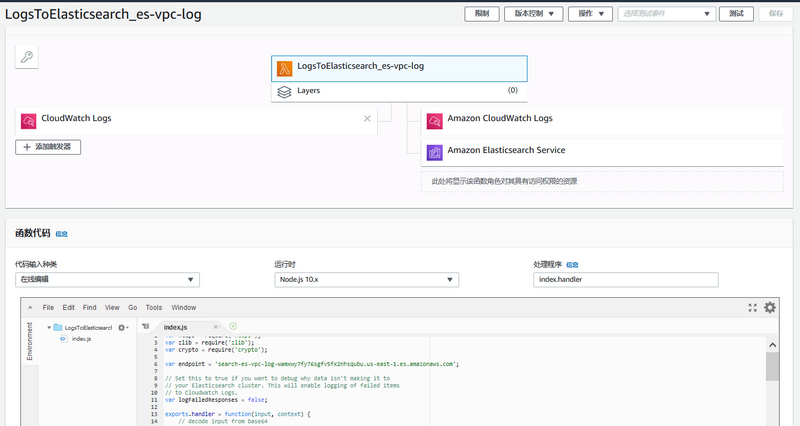Select the Amazon CloudWatch Logs resource
The width and height of the screenshot is (800, 426).
pos(602,121)
